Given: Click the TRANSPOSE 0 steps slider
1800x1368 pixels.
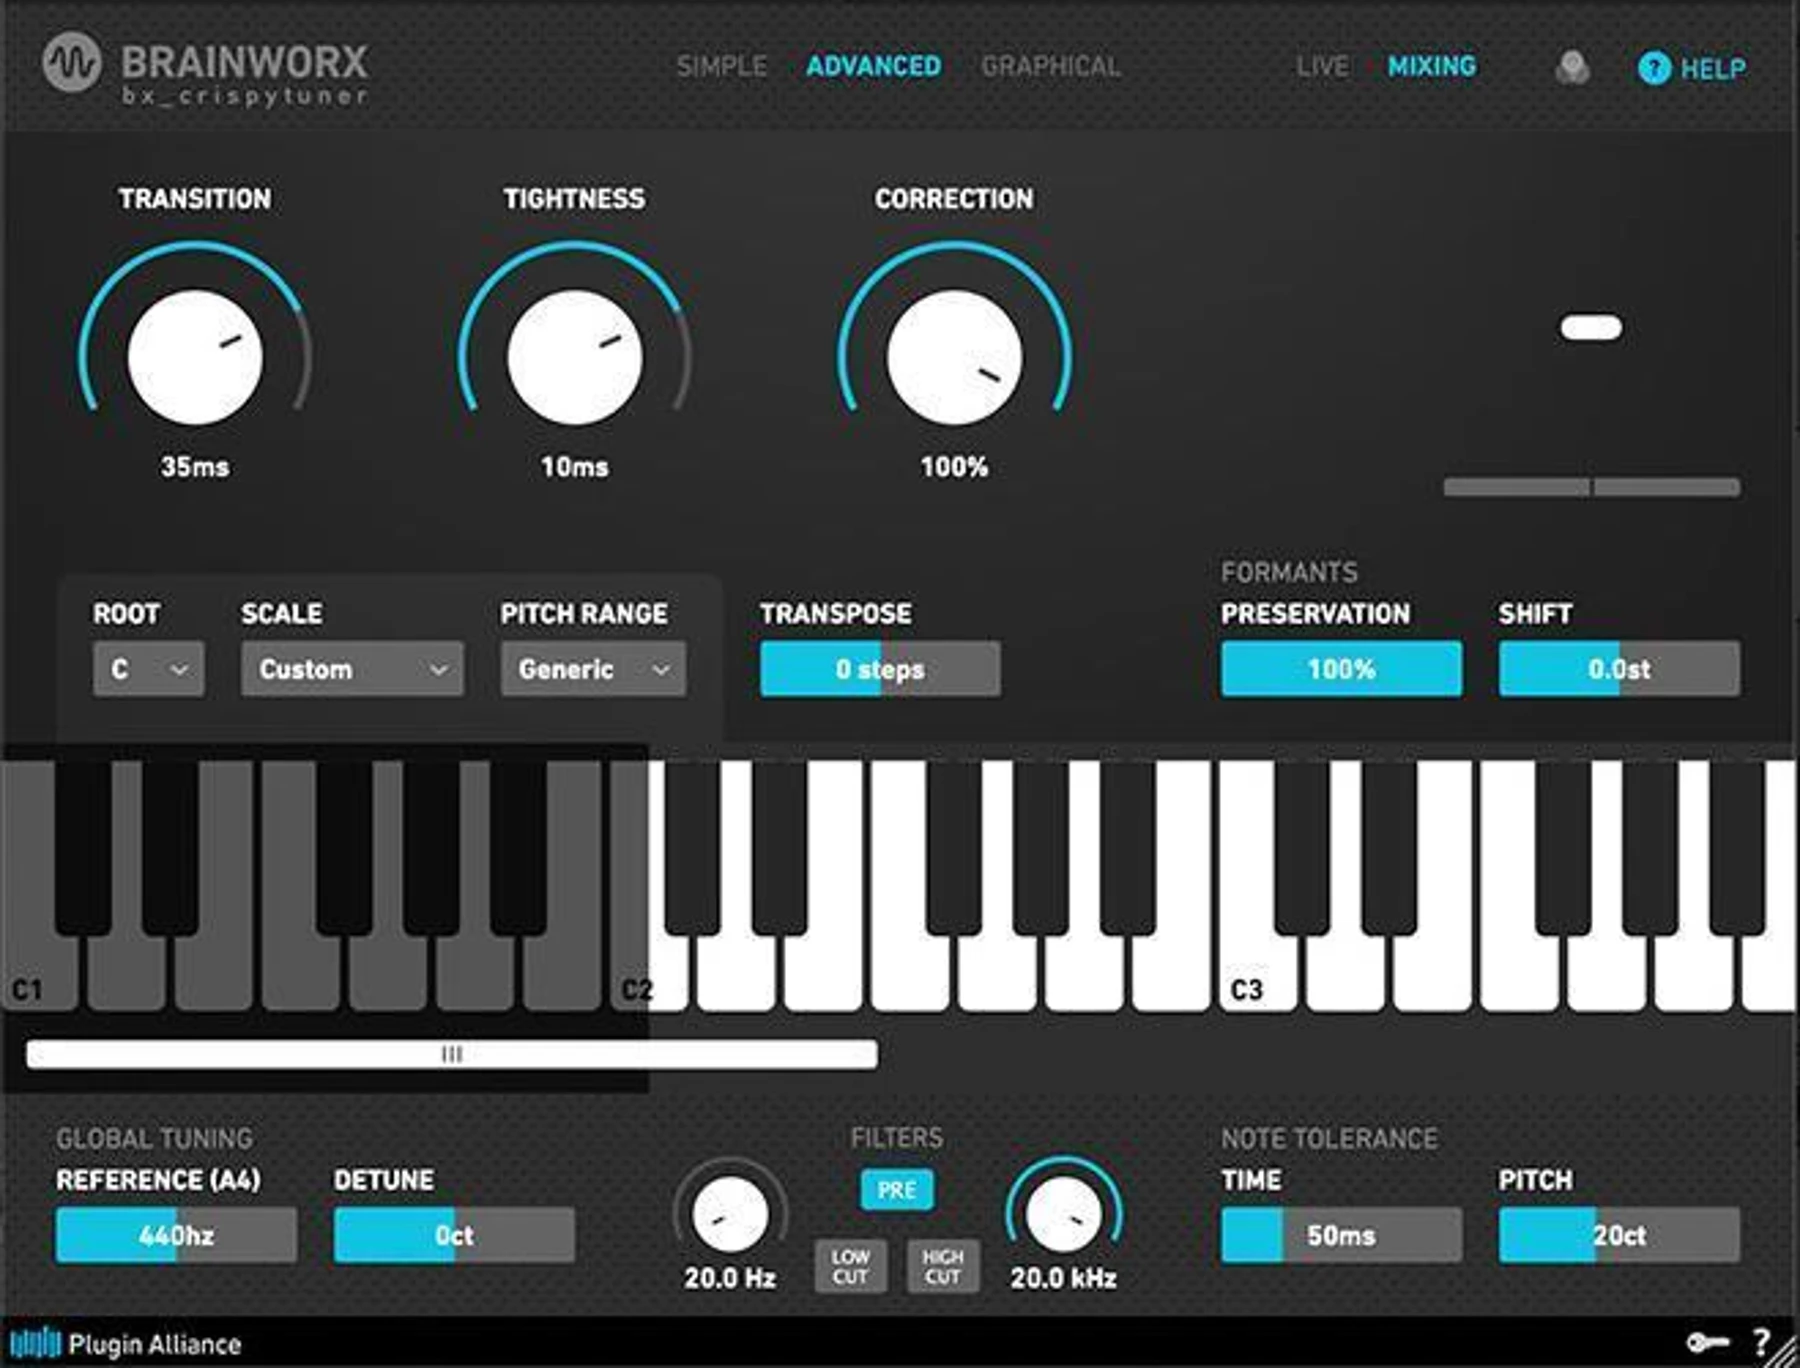Looking at the screenshot, I should click(880, 669).
